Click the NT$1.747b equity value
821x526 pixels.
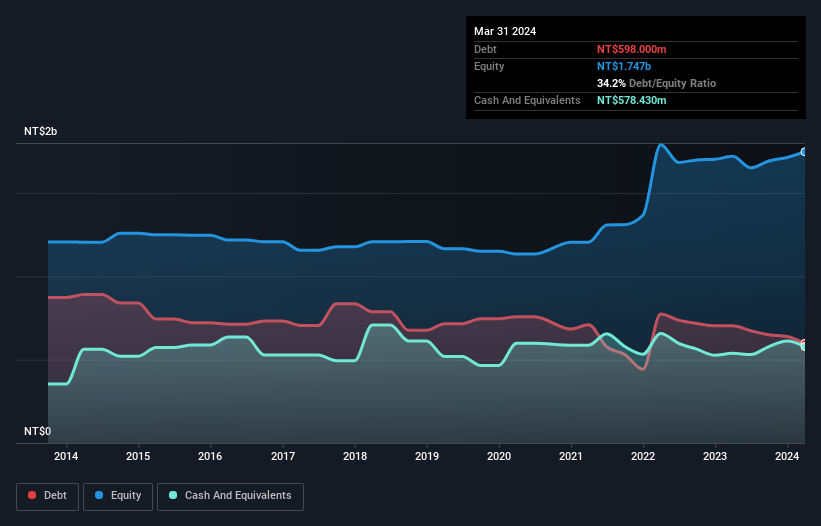point(624,66)
